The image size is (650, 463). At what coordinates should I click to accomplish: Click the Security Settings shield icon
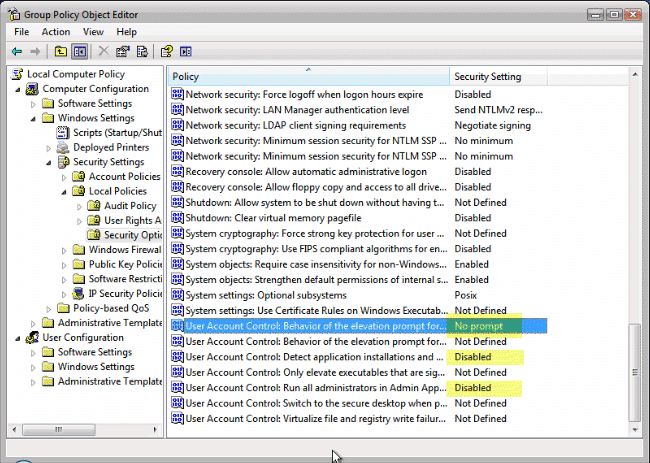coord(63,162)
